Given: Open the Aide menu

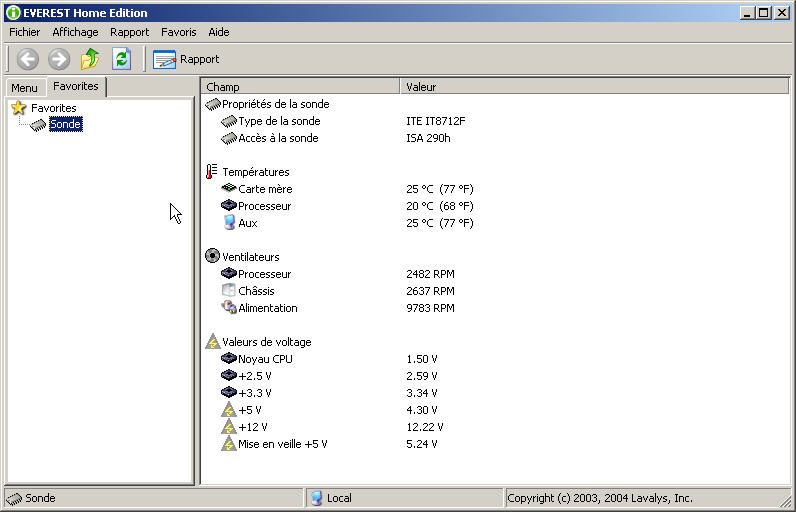Looking at the screenshot, I should point(219,32).
